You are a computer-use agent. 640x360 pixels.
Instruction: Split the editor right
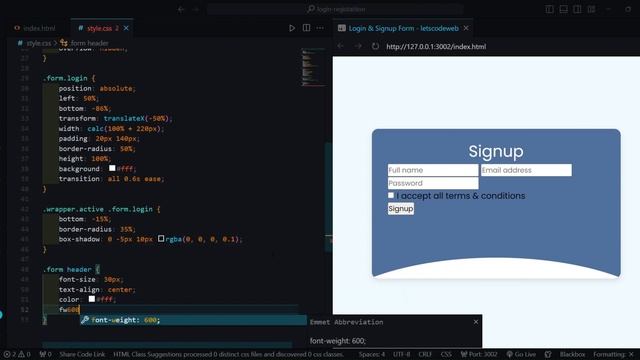coord(306,28)
